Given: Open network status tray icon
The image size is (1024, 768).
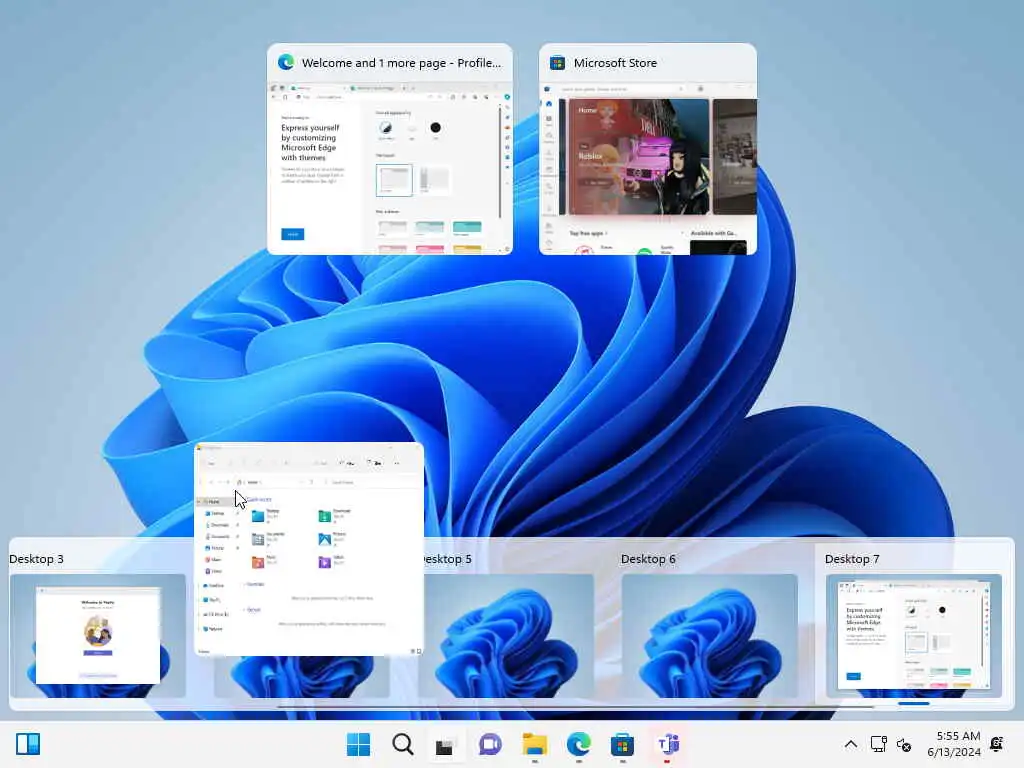Looking at the screenshot, I should click(x=878, y=744).
